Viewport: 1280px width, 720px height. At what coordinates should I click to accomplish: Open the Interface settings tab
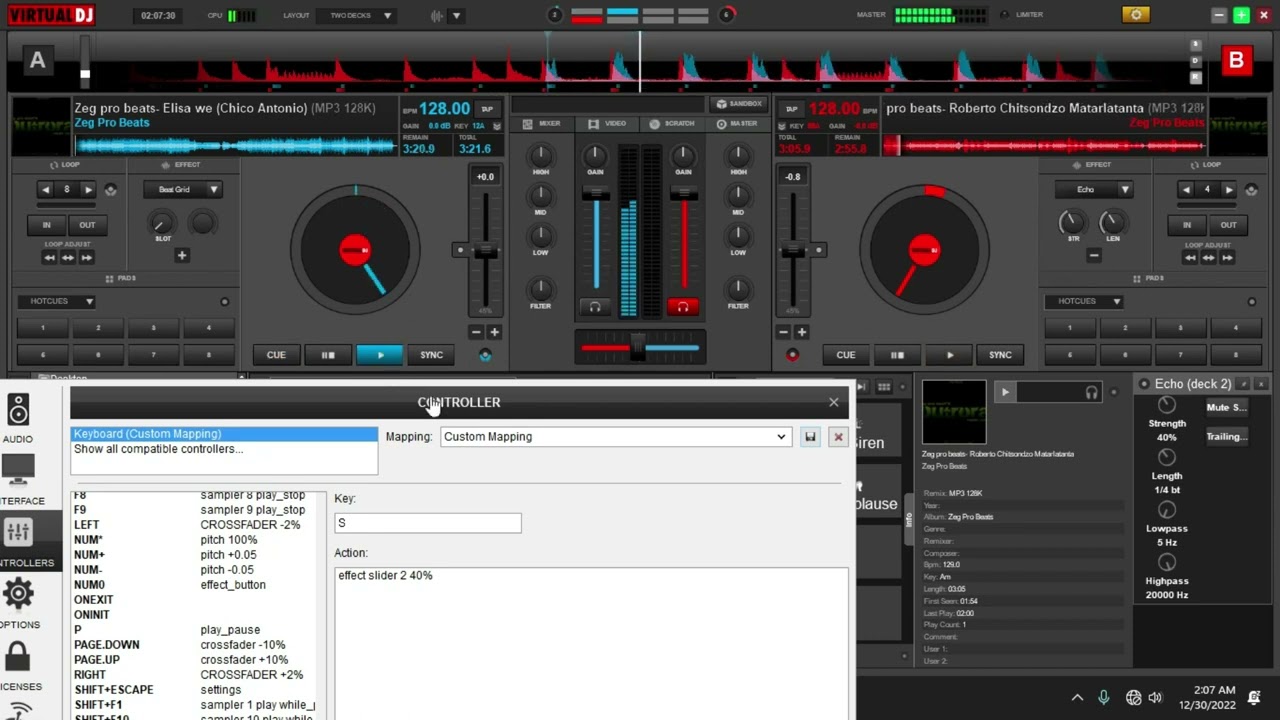point(18,478)
